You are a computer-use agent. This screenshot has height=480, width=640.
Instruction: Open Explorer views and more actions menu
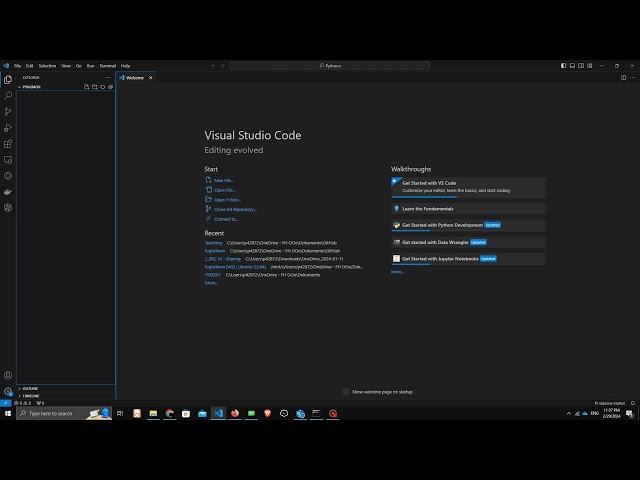[107, 78]
